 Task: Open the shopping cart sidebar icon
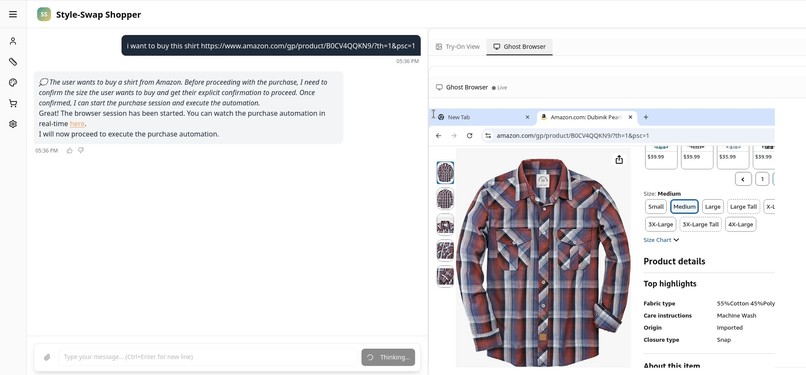(x=13, y=103)
